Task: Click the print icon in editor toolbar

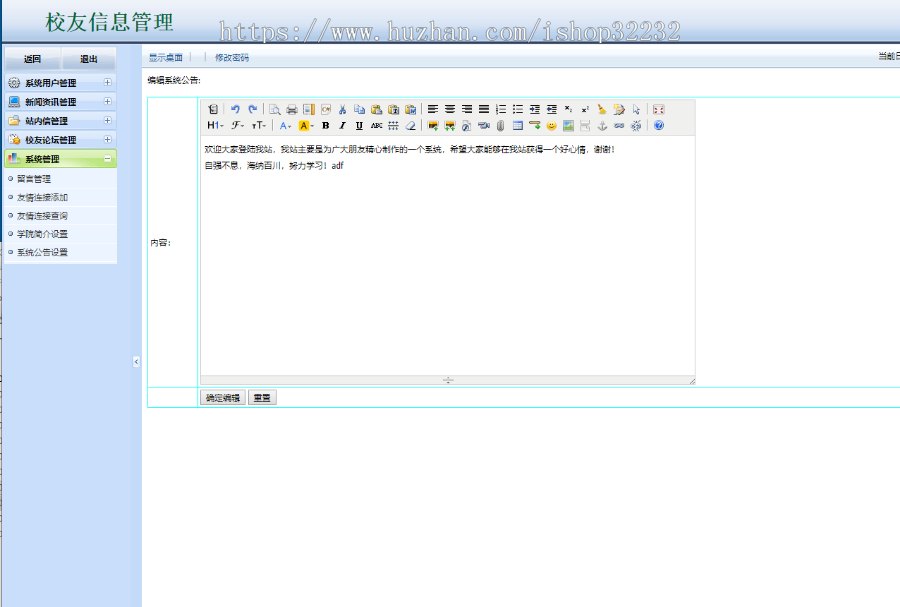Action: click(x=292, y=109)
